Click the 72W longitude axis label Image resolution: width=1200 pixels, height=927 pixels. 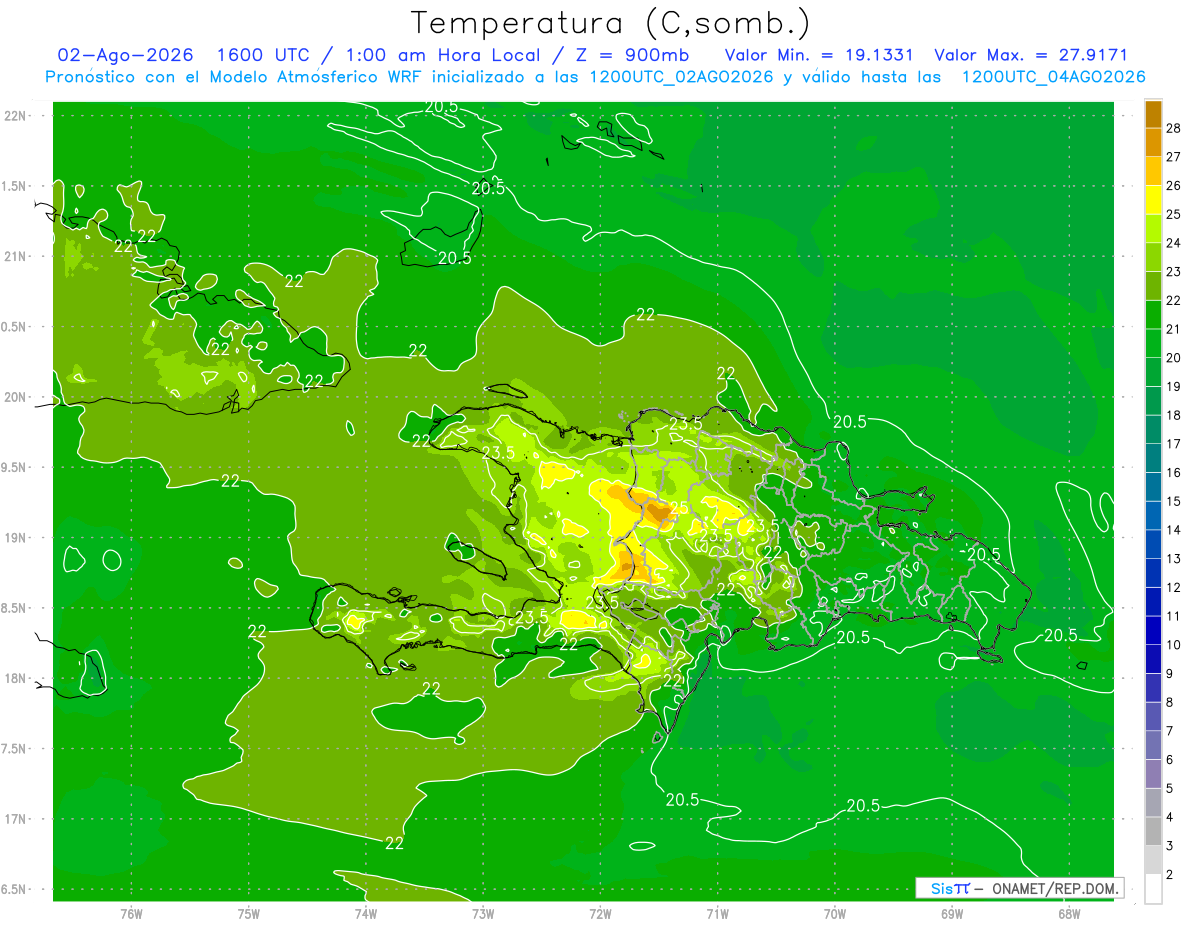click(600, 913)
